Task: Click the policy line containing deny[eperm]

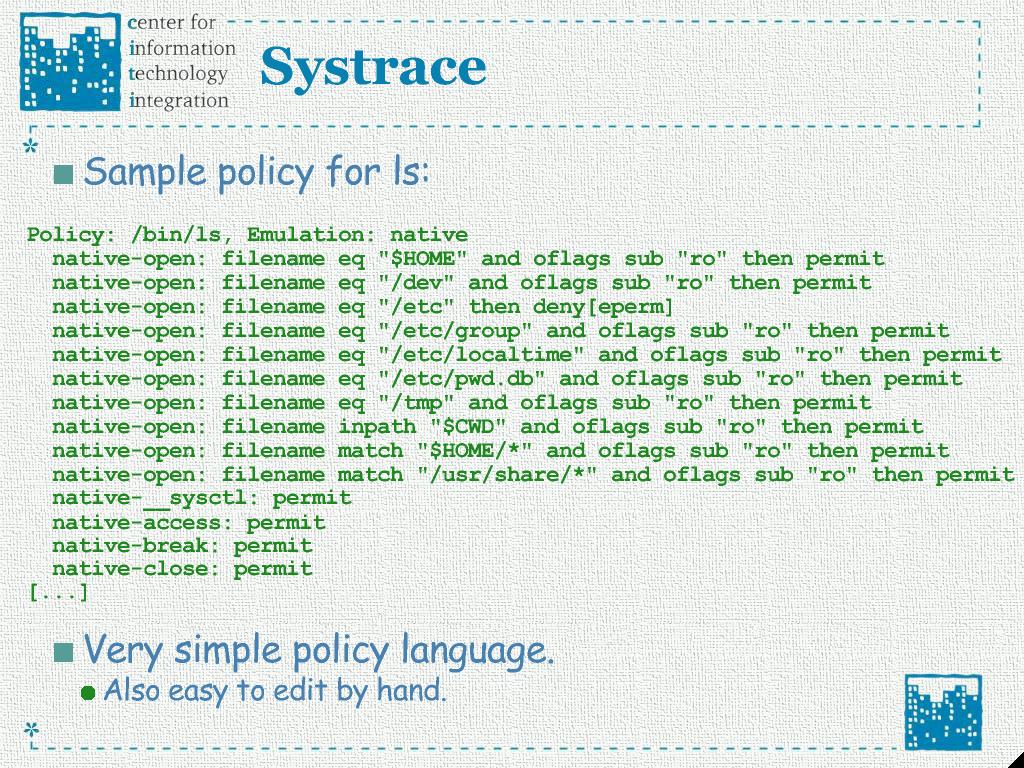Action: tap(363, 307)
